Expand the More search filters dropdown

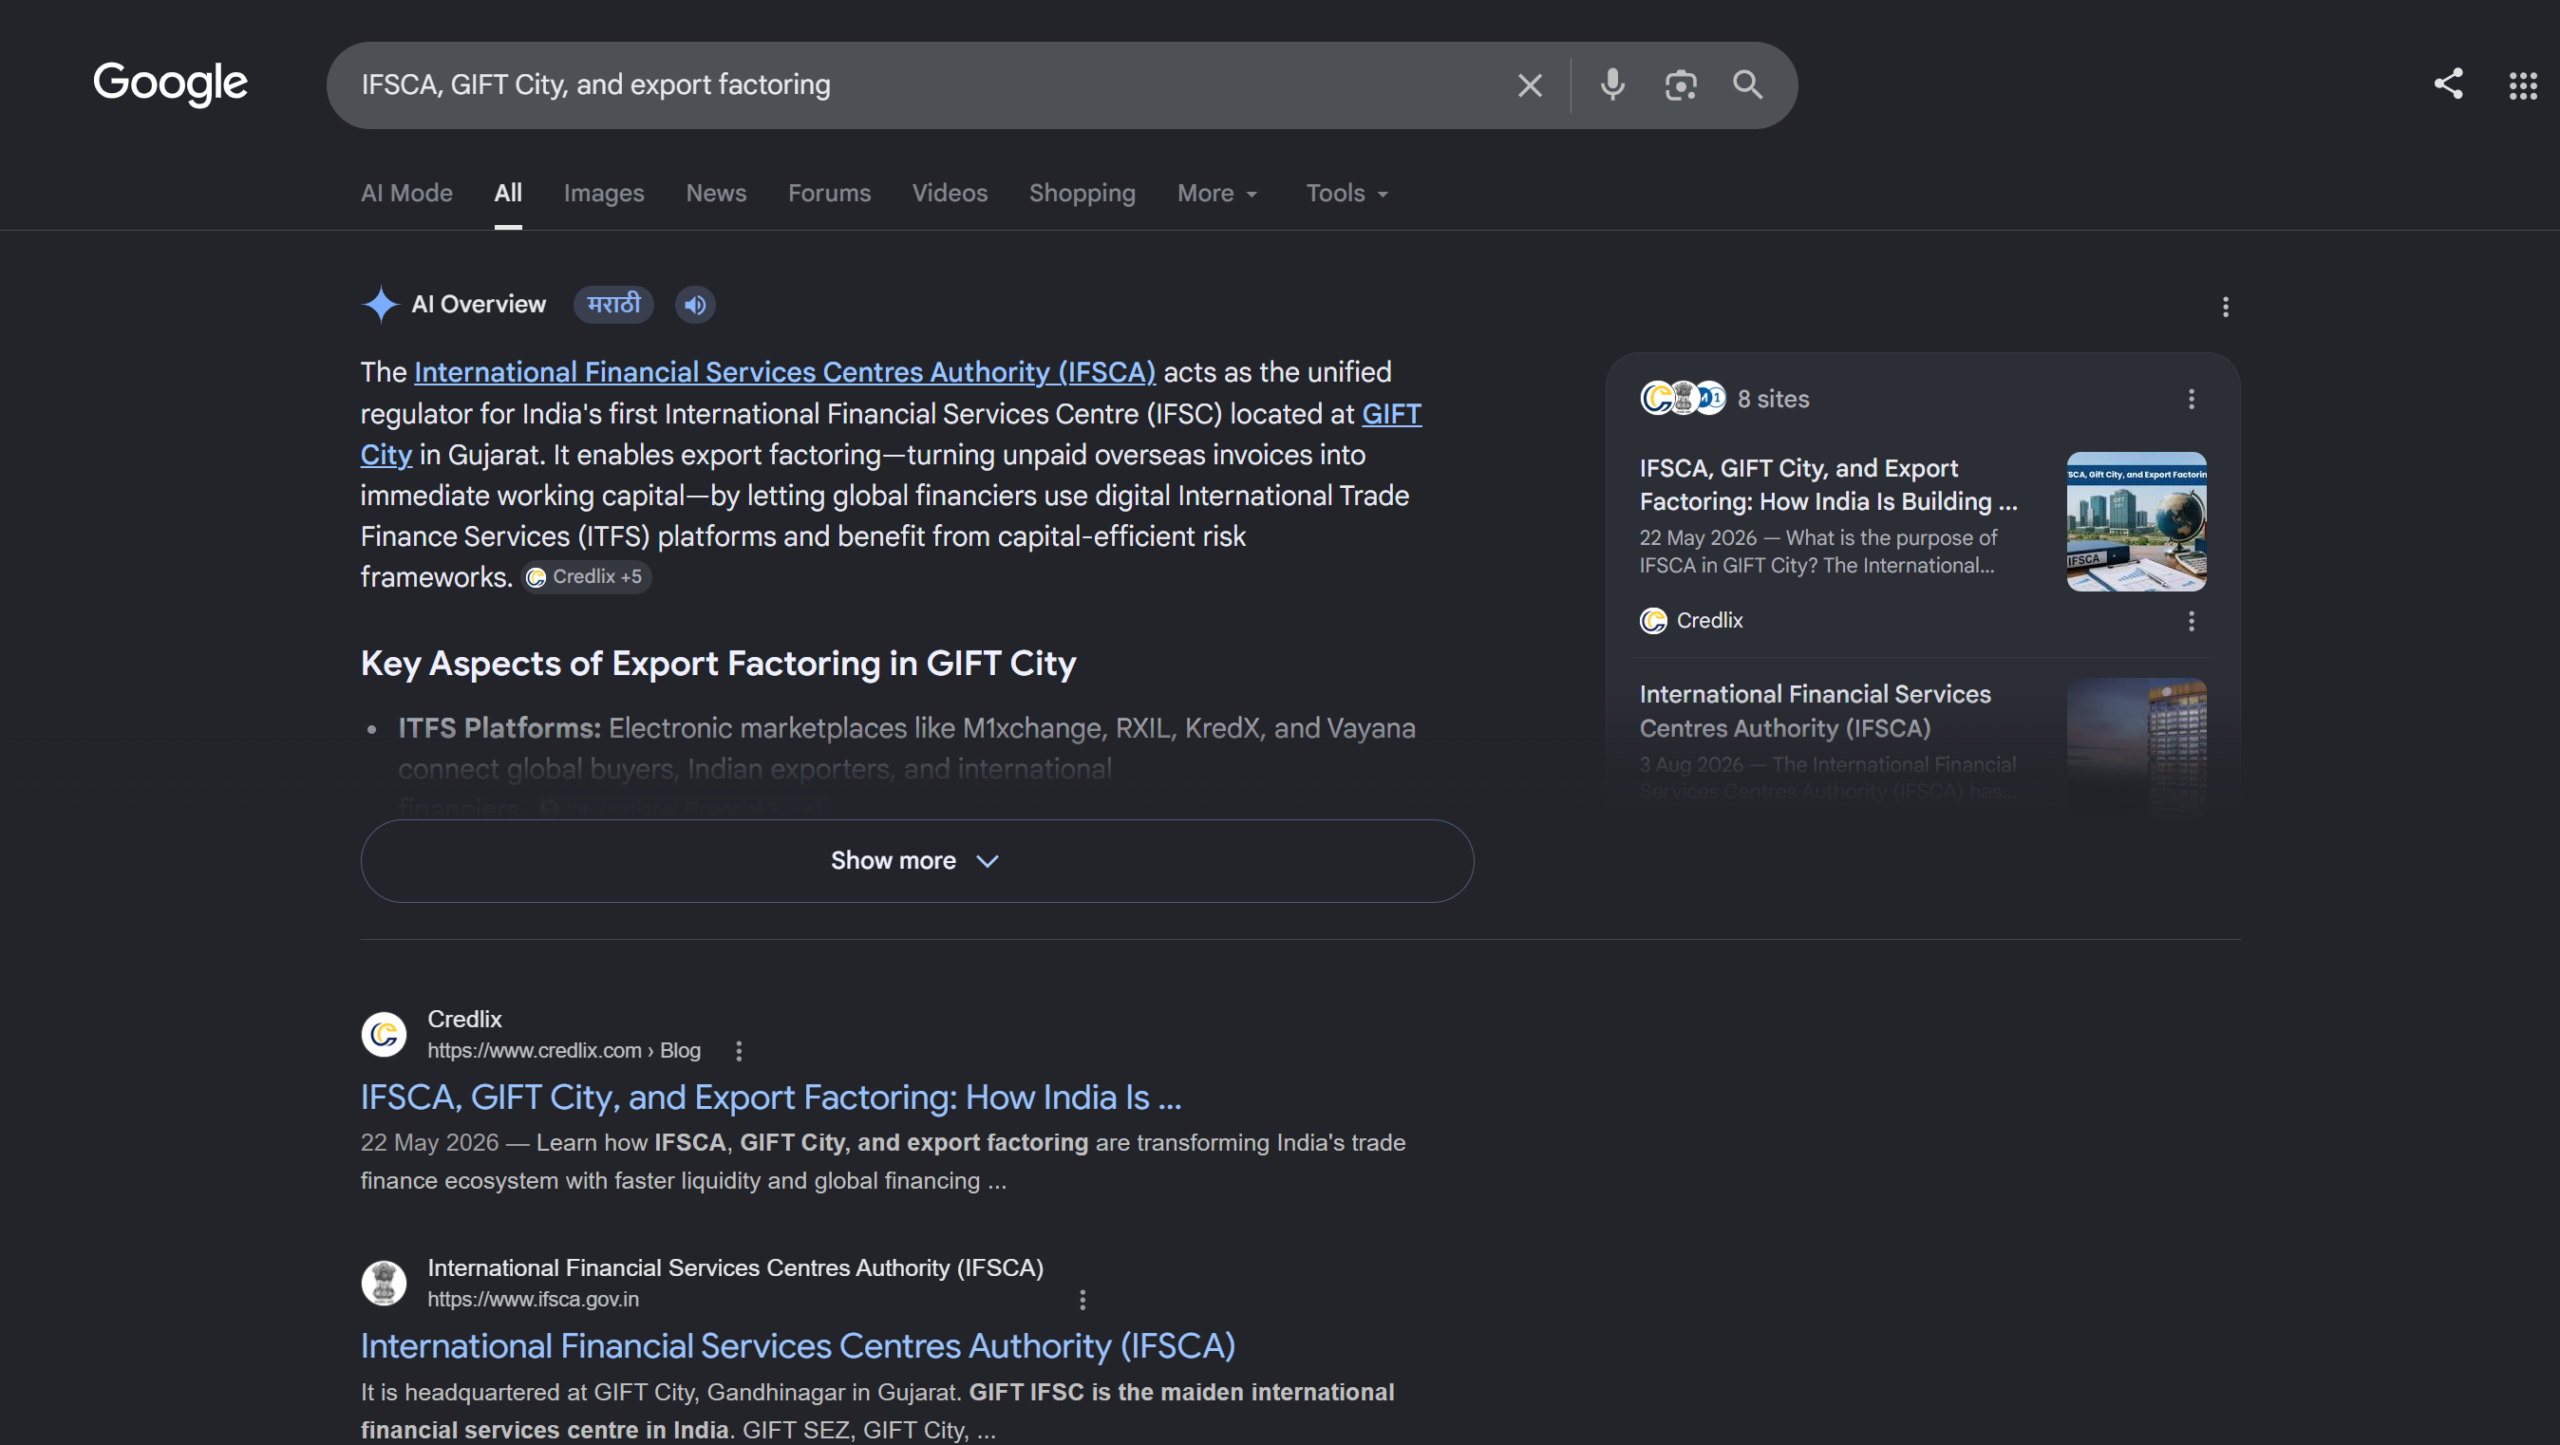[x=1217, y=193]
